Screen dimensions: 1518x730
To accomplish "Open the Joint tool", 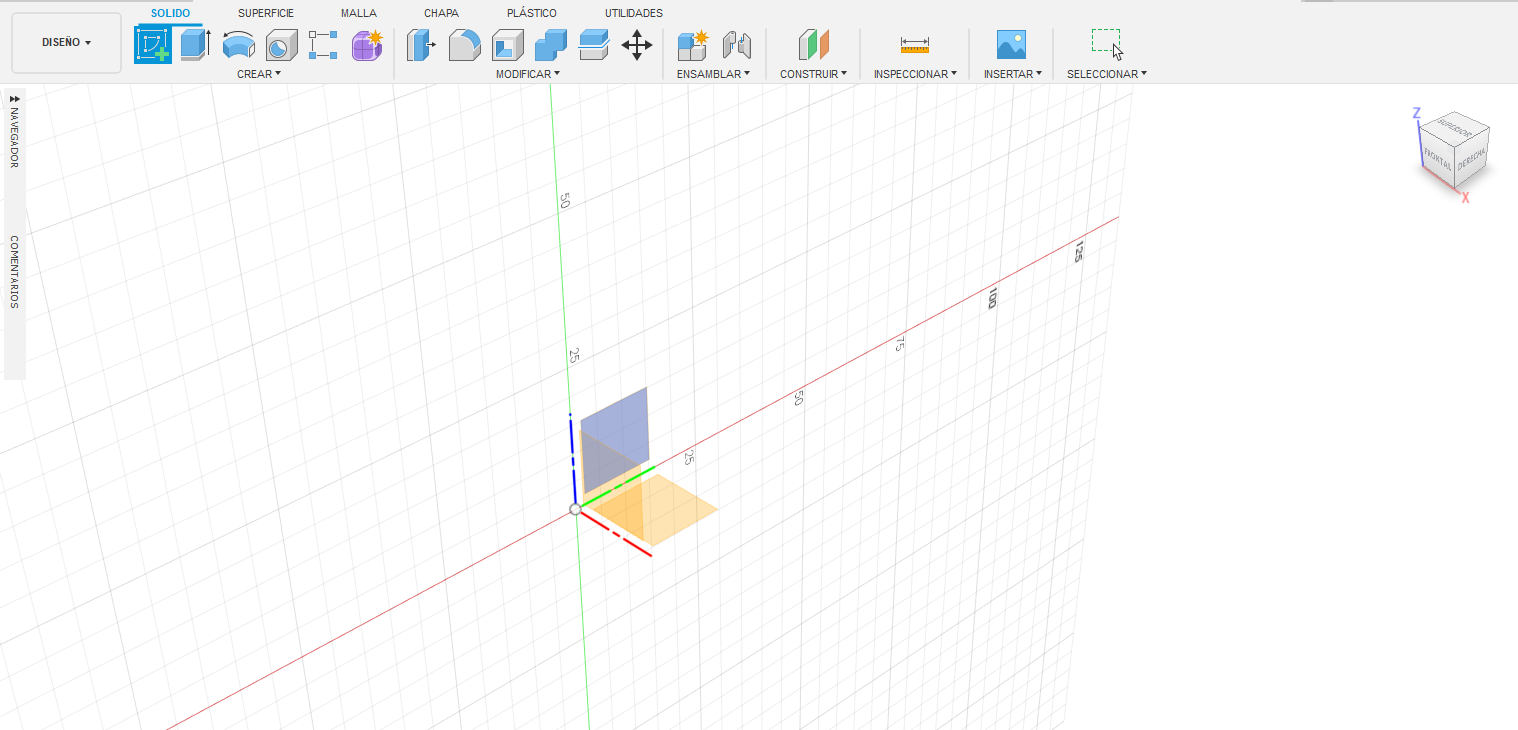I will click(x=736, y=45).
